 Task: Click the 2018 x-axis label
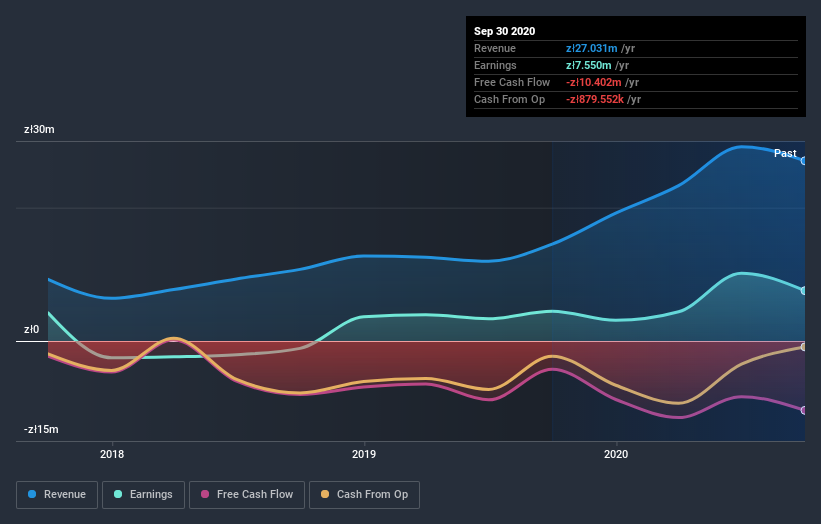[112, 454]
